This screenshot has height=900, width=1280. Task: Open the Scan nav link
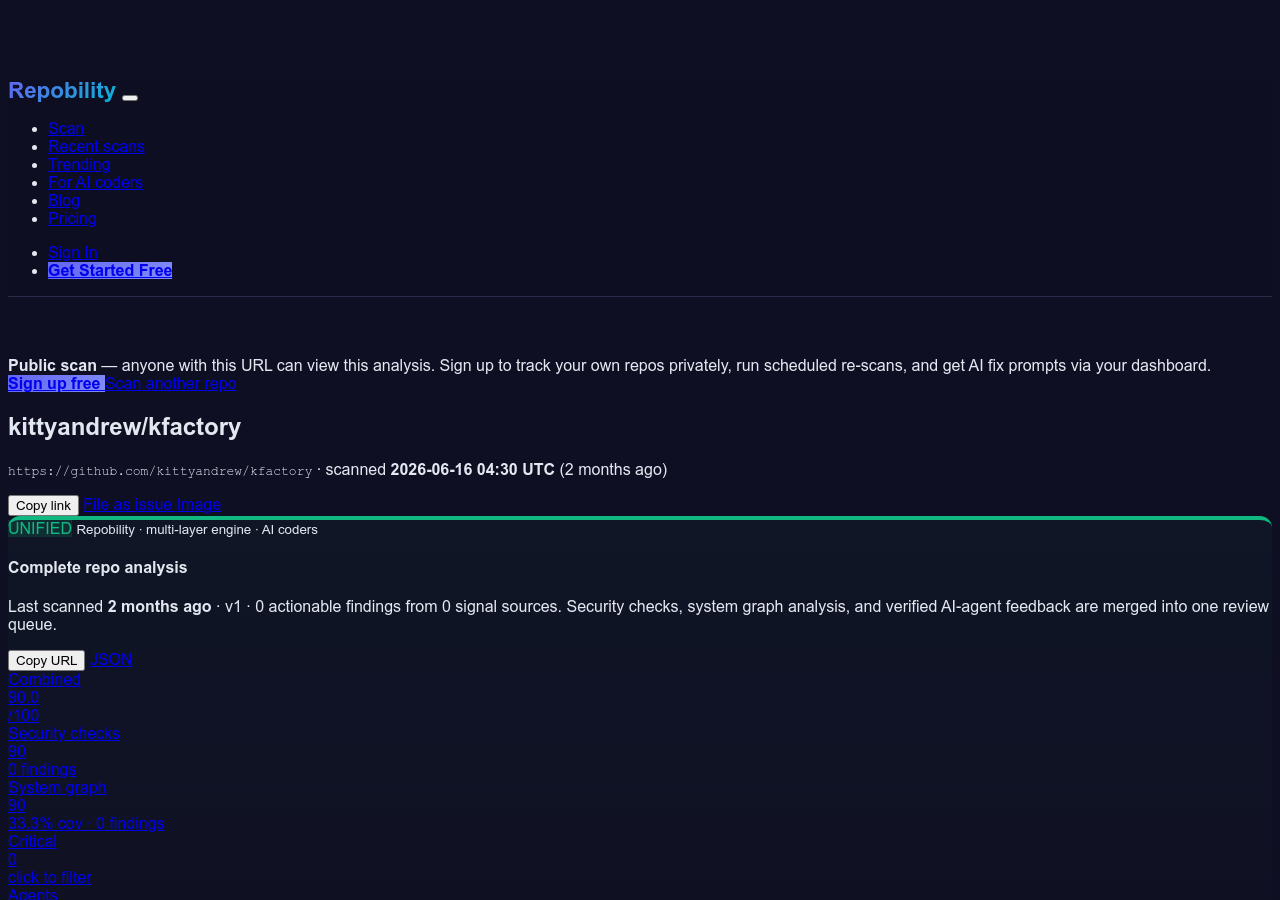[x=66, y=128]
